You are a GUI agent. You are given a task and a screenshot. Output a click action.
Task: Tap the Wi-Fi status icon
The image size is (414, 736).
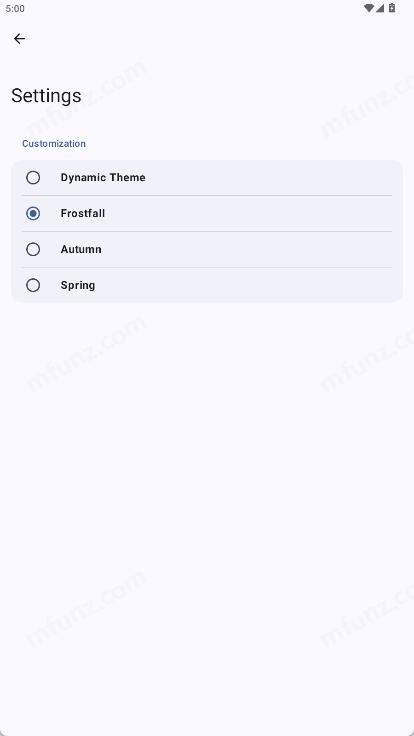click(369, 8)
